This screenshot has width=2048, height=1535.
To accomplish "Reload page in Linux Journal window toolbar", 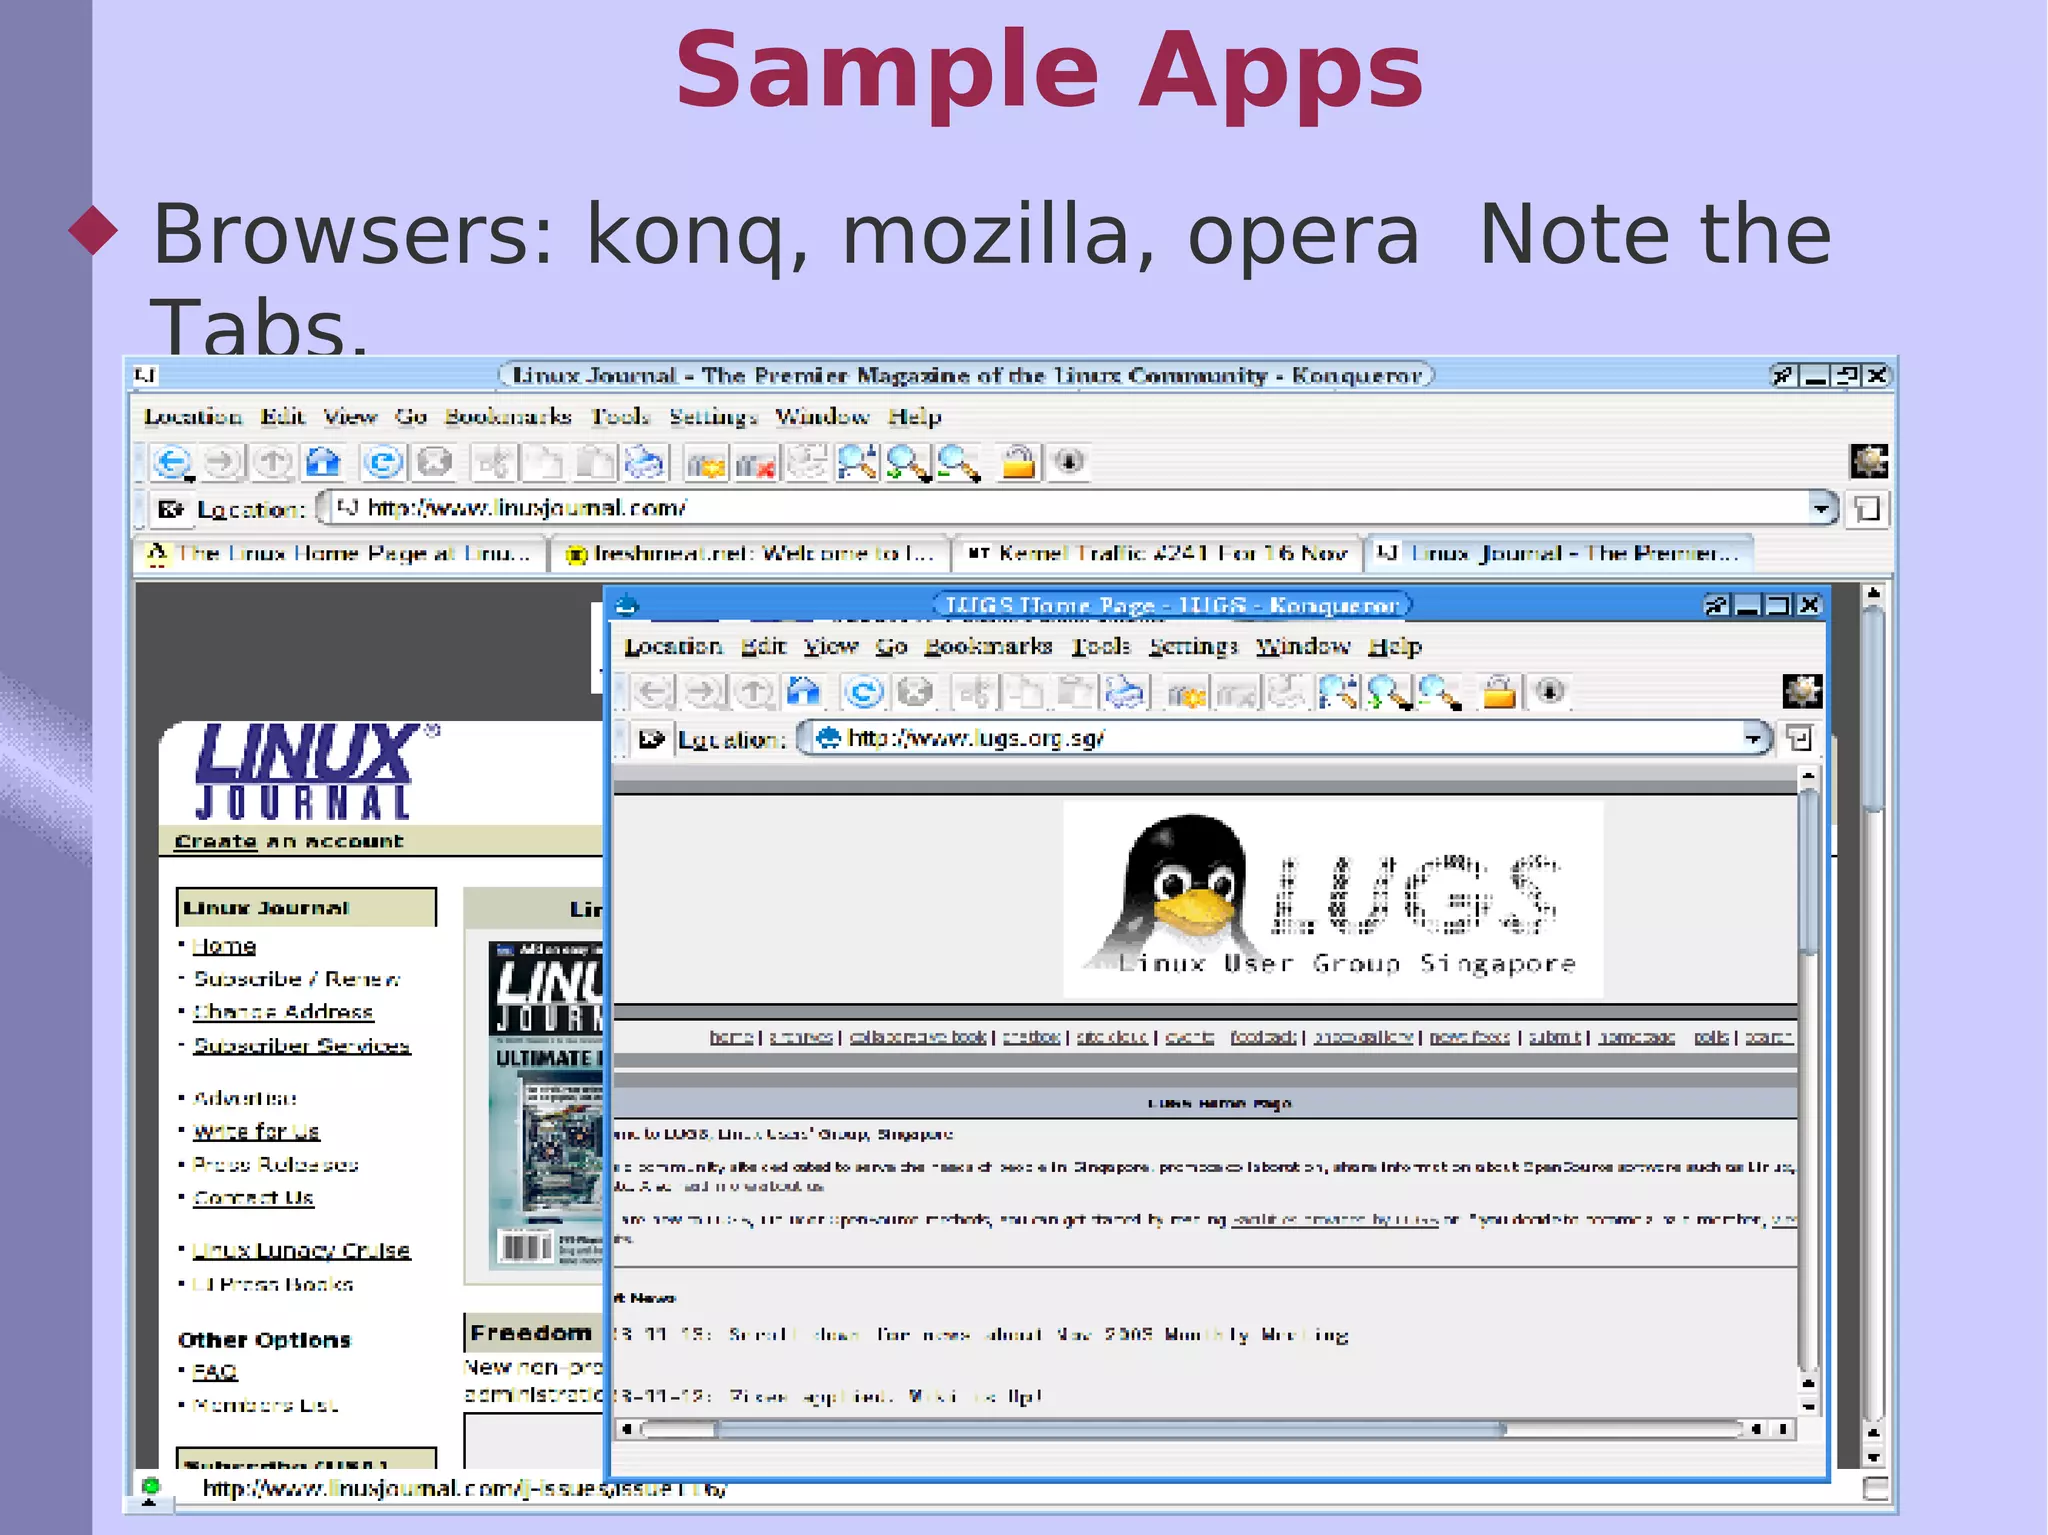I will click(383, 462).
